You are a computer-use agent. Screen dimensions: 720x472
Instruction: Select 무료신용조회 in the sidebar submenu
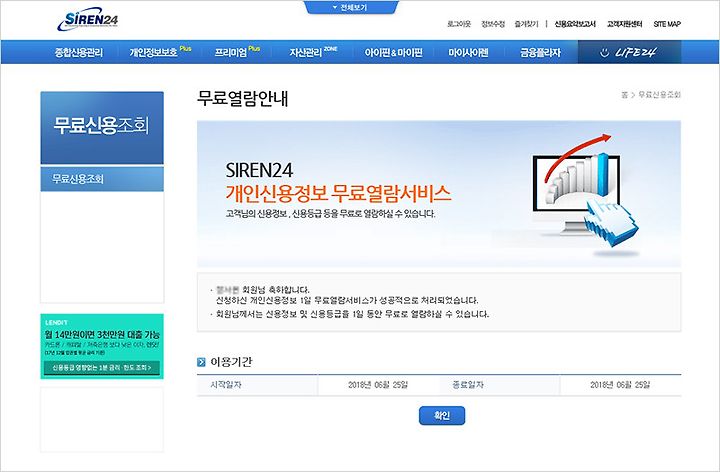(102, 179)
